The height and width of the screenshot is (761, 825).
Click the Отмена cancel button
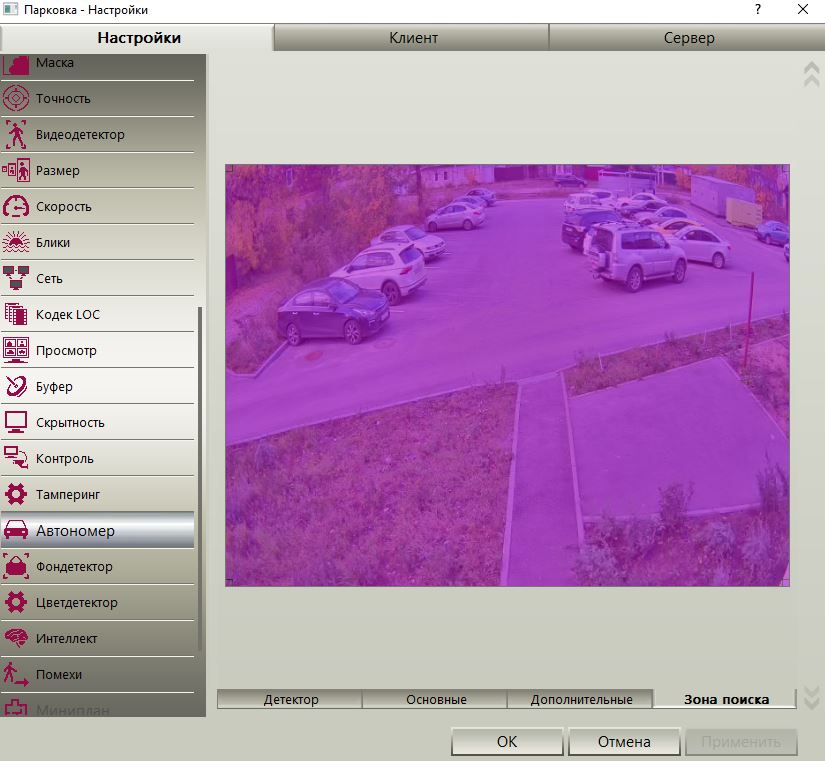click(624, 742)
